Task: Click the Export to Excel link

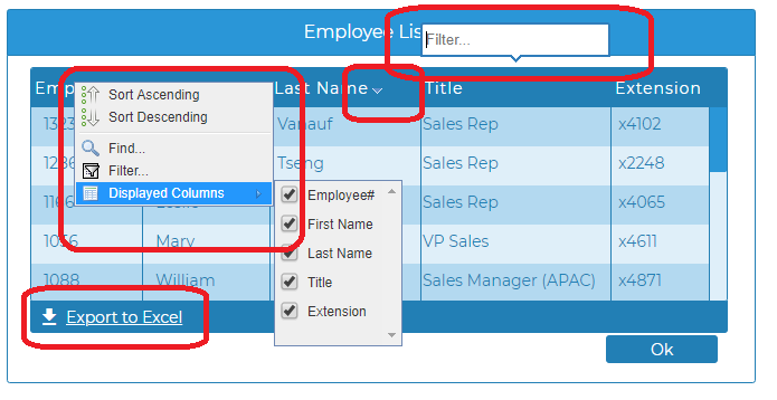Action: pos(124,318)
